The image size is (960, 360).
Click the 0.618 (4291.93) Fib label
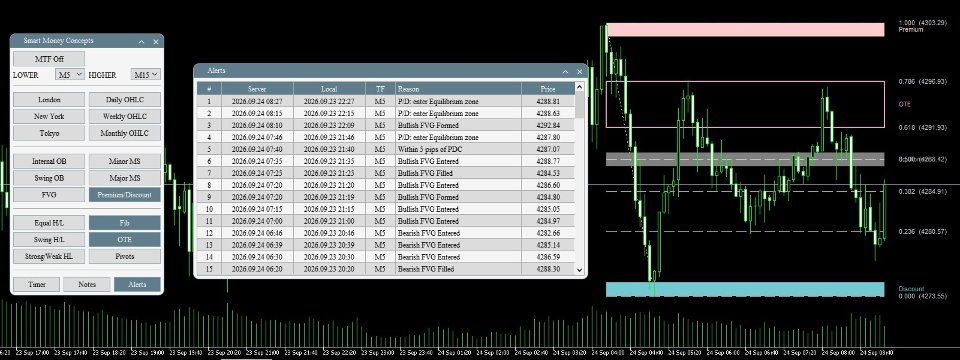[923, 127]
